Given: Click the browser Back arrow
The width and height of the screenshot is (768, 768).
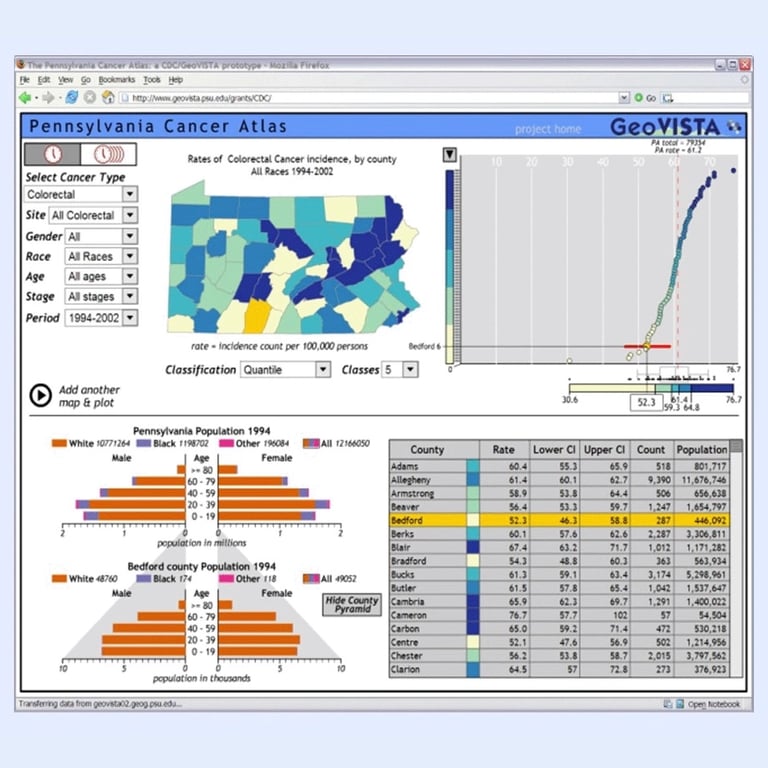Looking at the screenshot, I should coord(25,97).
